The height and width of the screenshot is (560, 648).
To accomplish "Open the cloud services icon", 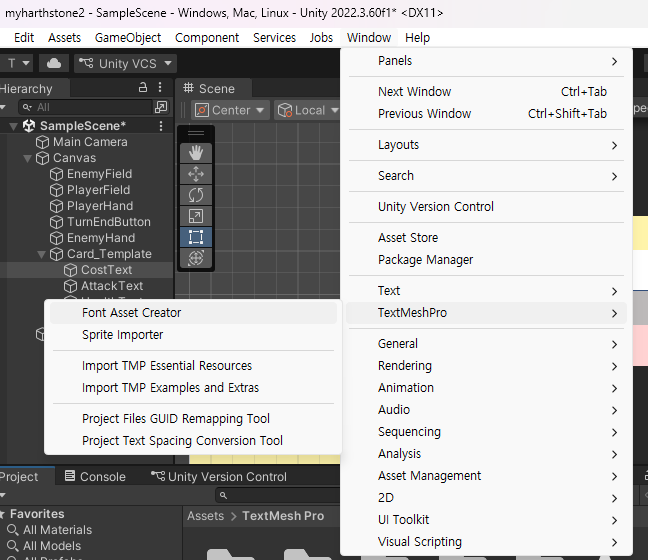I will point(54,63).
